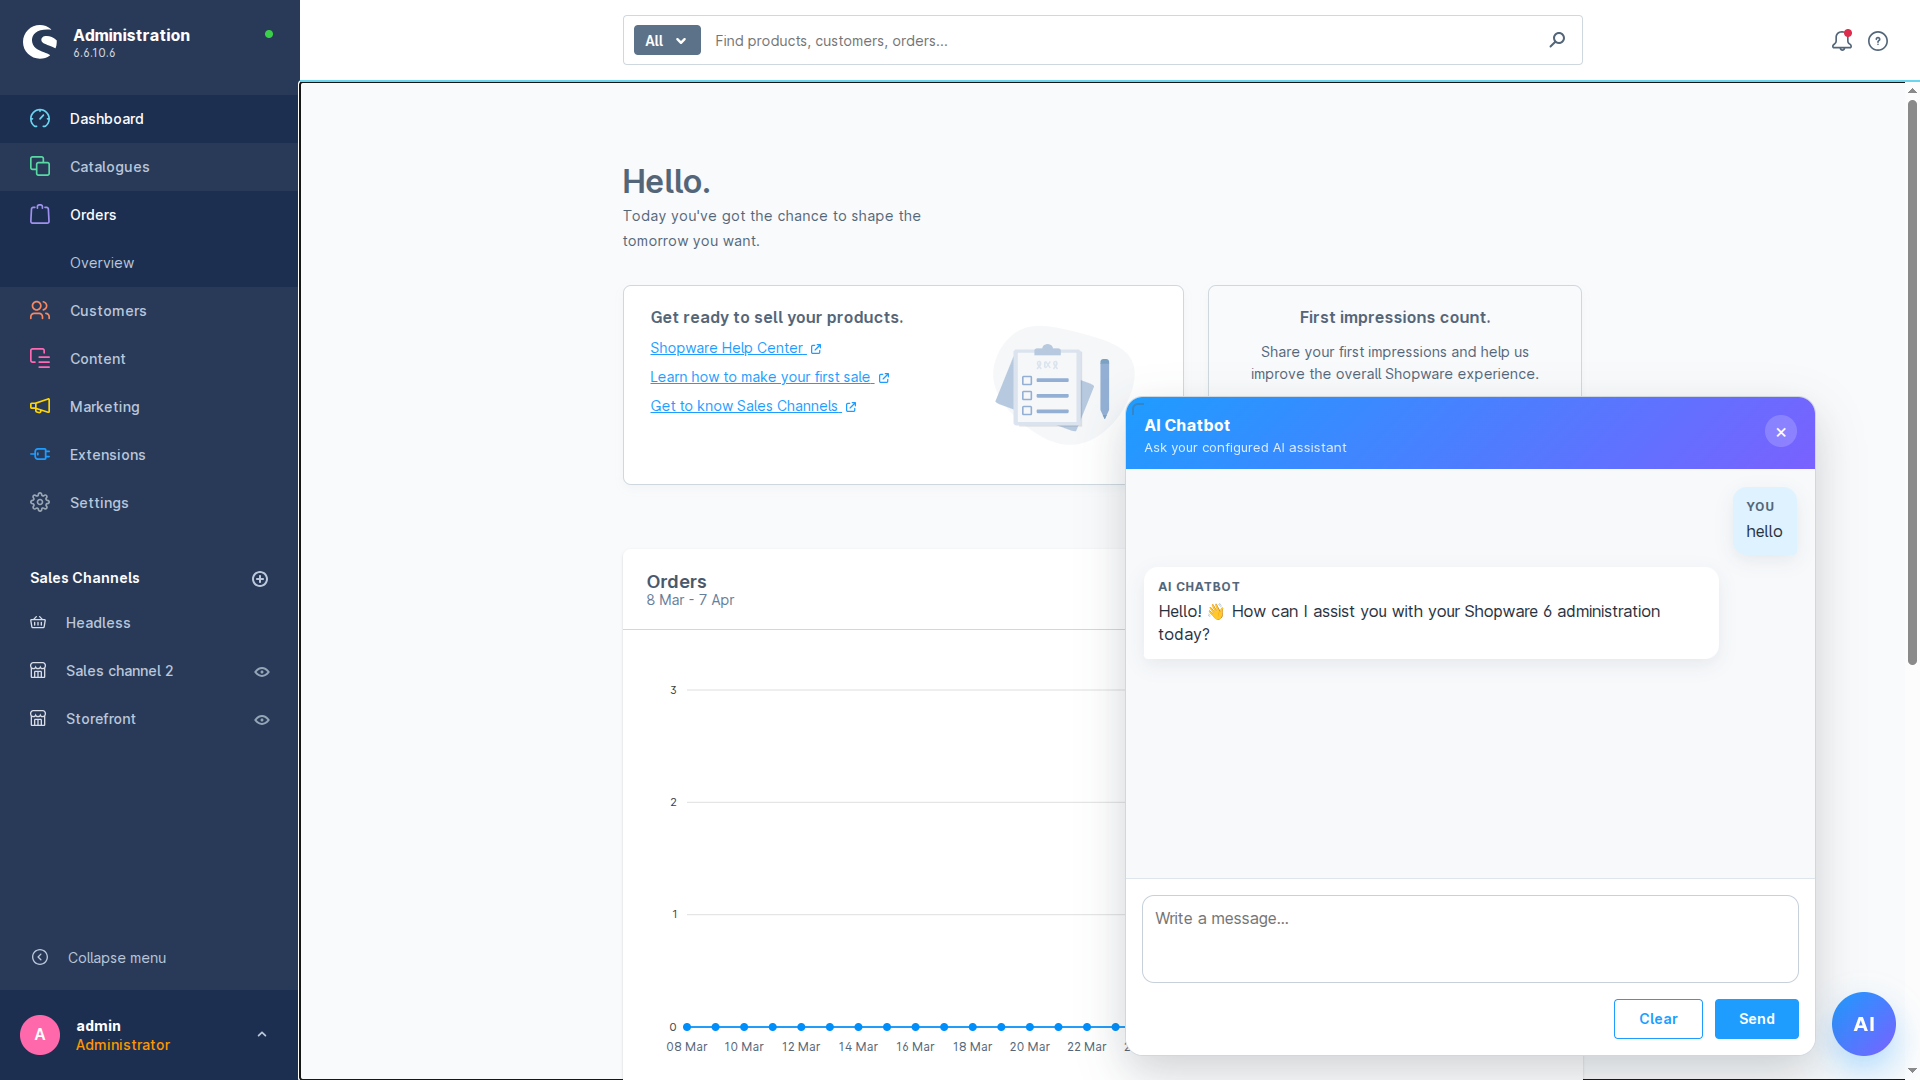
Task: Click the Customers people icon
Action: point(40,311)
